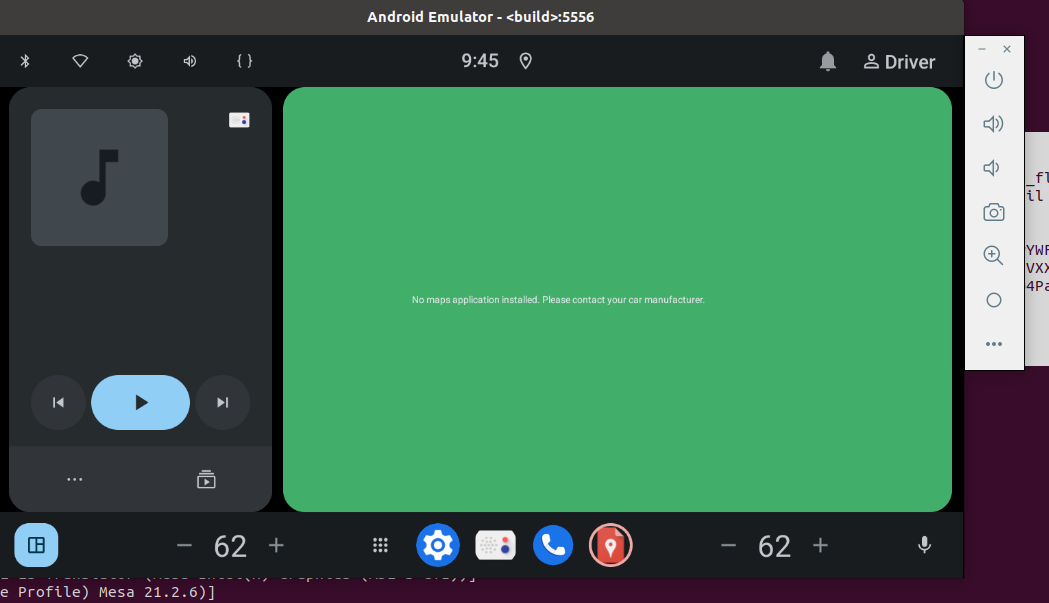Click emulator volume up button
1049x603 pixels.
pyautogui.click(x=993, y=124)
